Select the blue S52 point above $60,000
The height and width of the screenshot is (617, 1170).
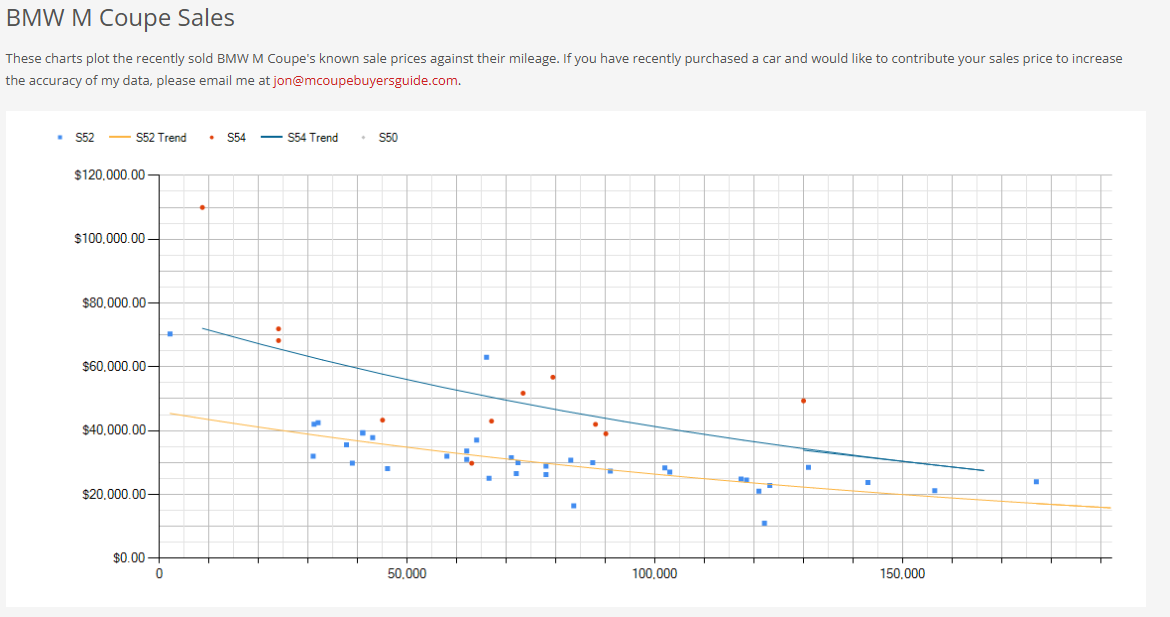(x=487, y=357)
